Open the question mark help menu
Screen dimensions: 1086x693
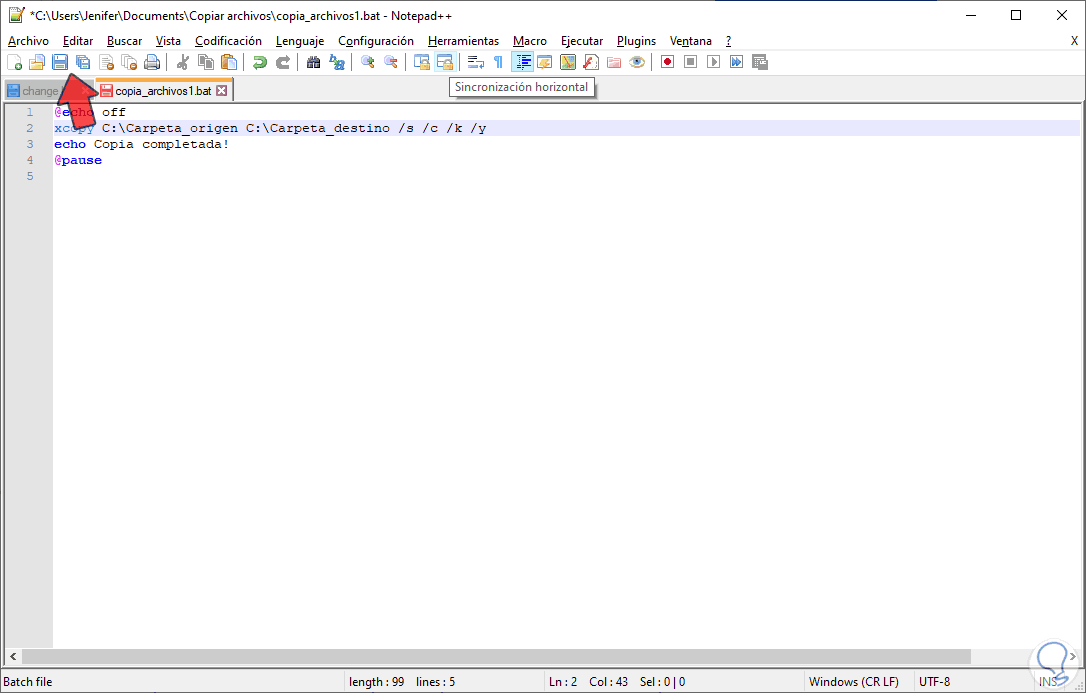coord(729,41)
